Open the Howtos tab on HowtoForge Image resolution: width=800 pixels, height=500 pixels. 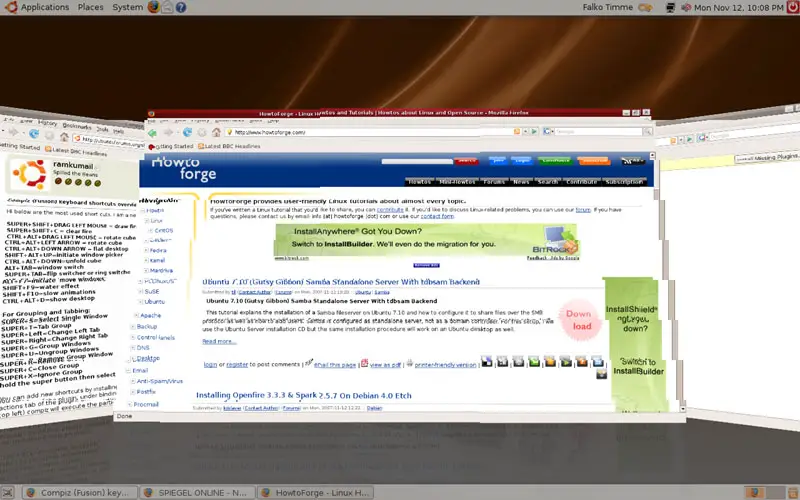419,182
